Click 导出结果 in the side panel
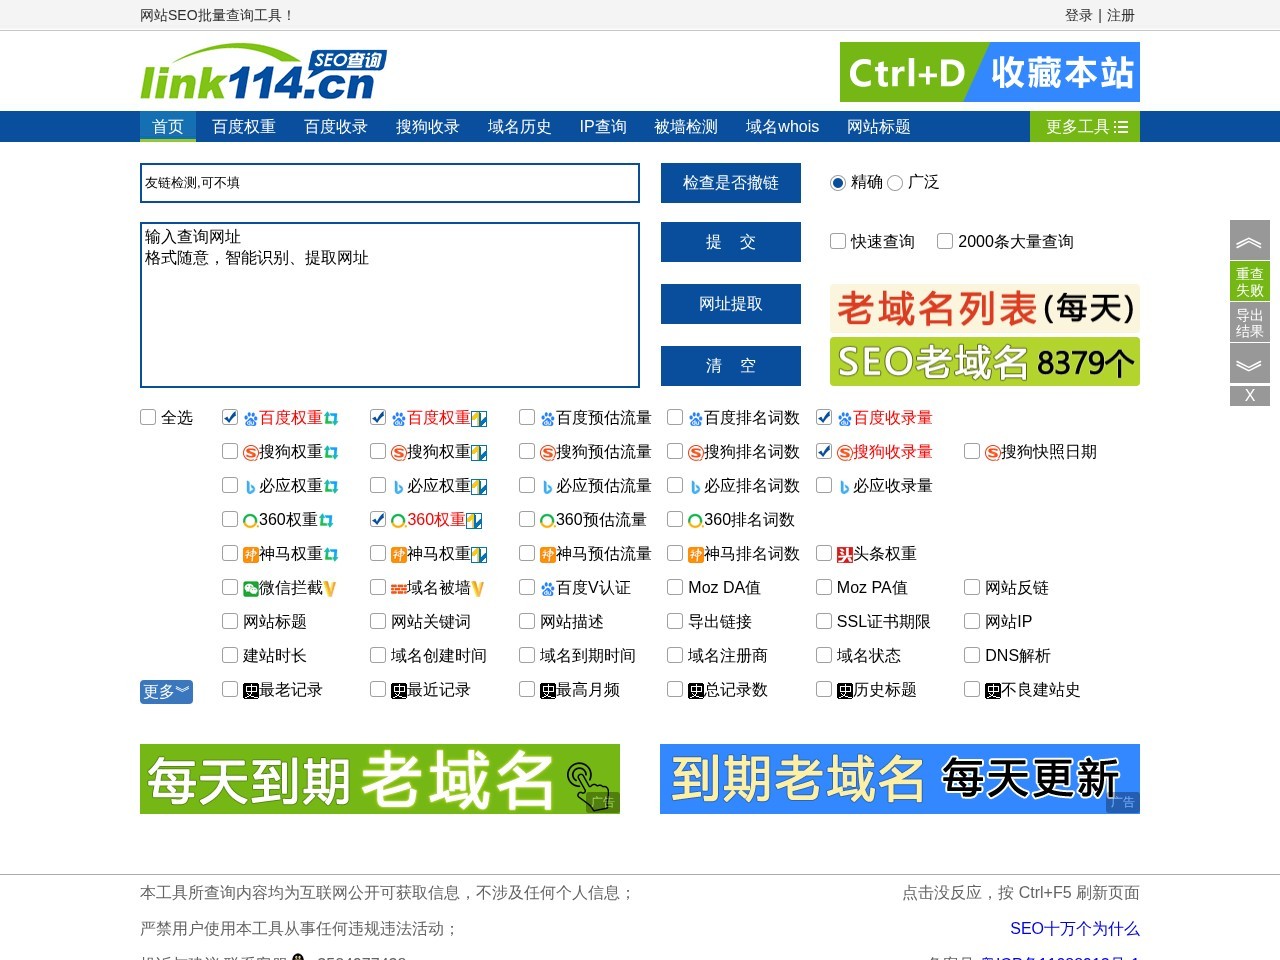The image size is (1280, 960). [1249, 323]
